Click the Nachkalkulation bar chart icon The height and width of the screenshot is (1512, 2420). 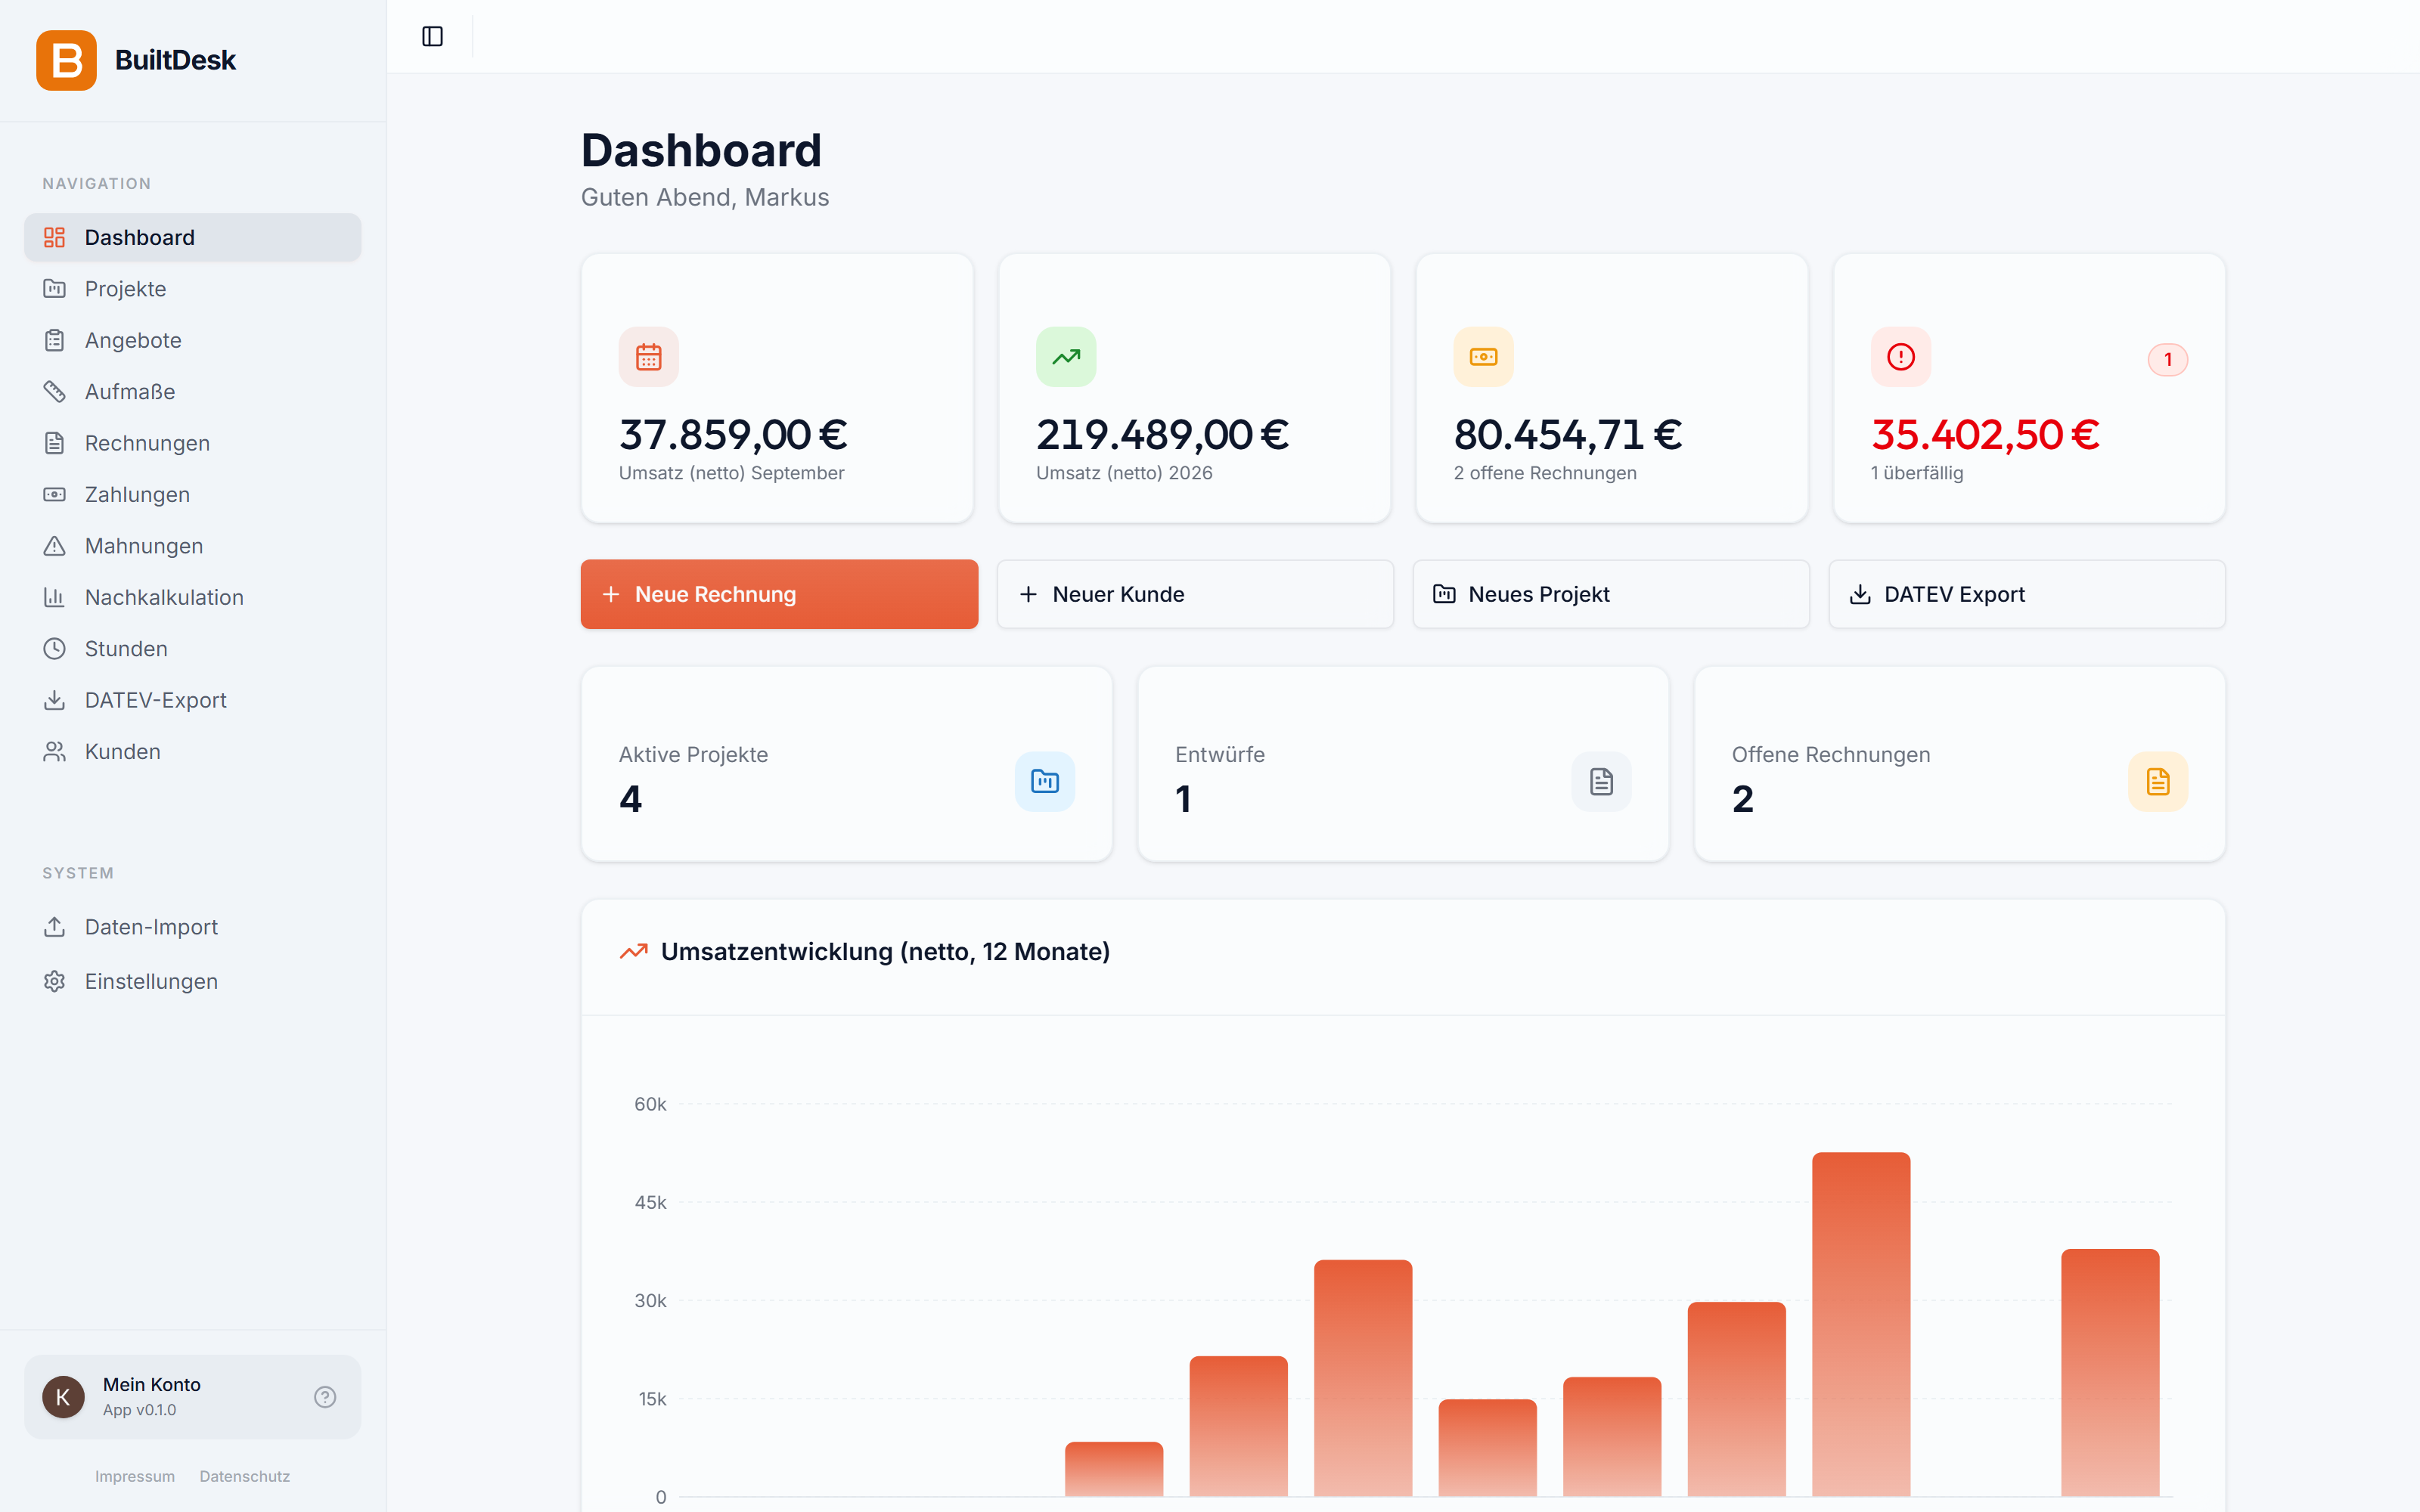pyautogui.click(x=54, y=598)
